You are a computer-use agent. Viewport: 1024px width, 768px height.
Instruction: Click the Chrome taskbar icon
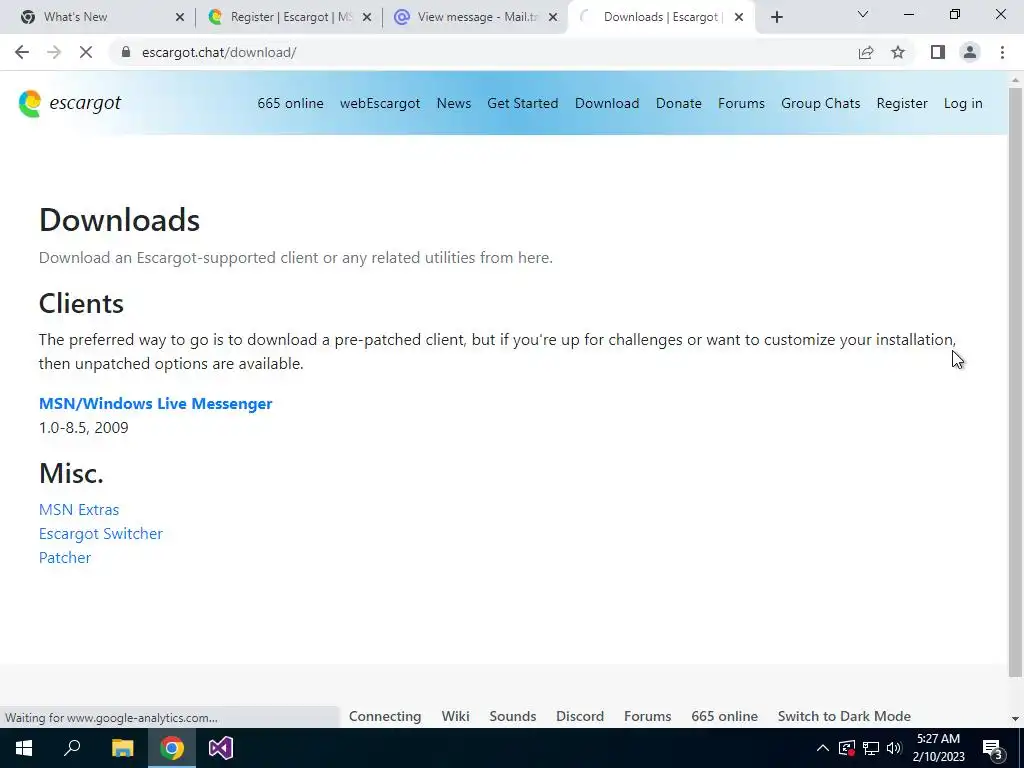pyautogui.click(x=172, y=748)
